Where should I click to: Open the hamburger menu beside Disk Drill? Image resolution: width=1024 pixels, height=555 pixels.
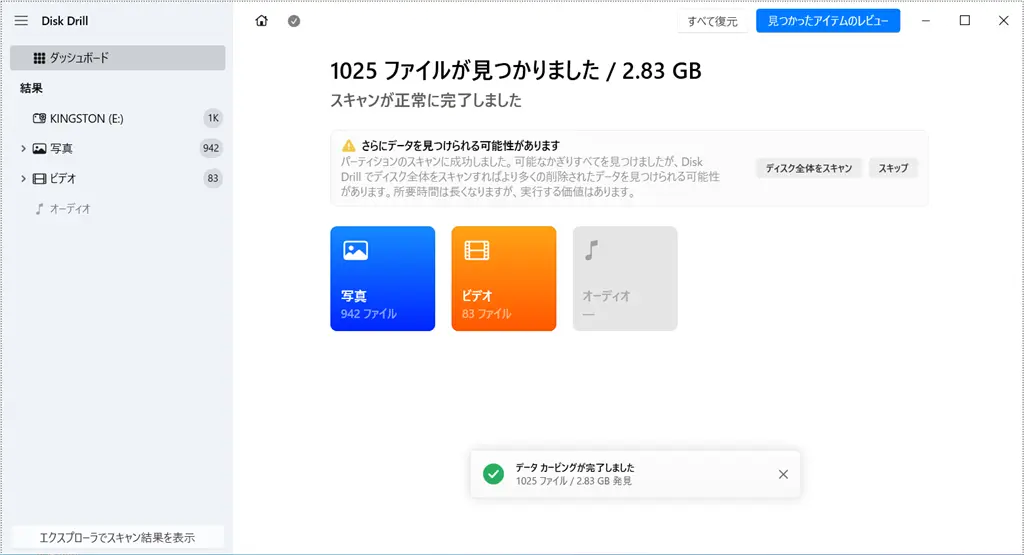pos(21,21)
